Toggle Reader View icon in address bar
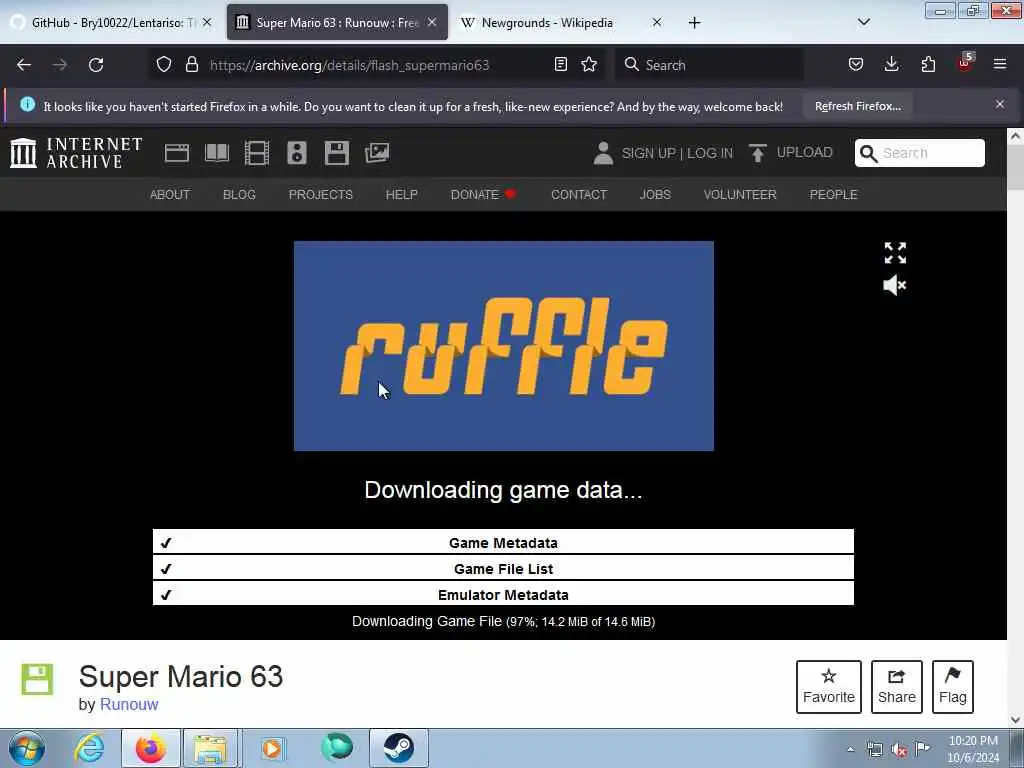This screenshot has width=1024, height=768. click(560, 64)
